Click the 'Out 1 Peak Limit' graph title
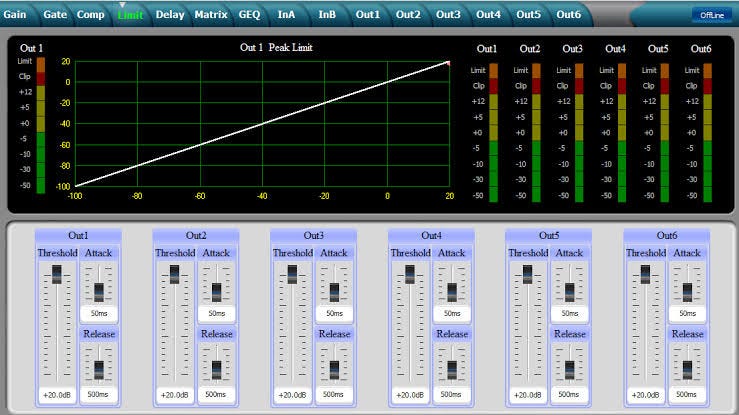This screenshot has width=739, height=415. click(276, 48)
